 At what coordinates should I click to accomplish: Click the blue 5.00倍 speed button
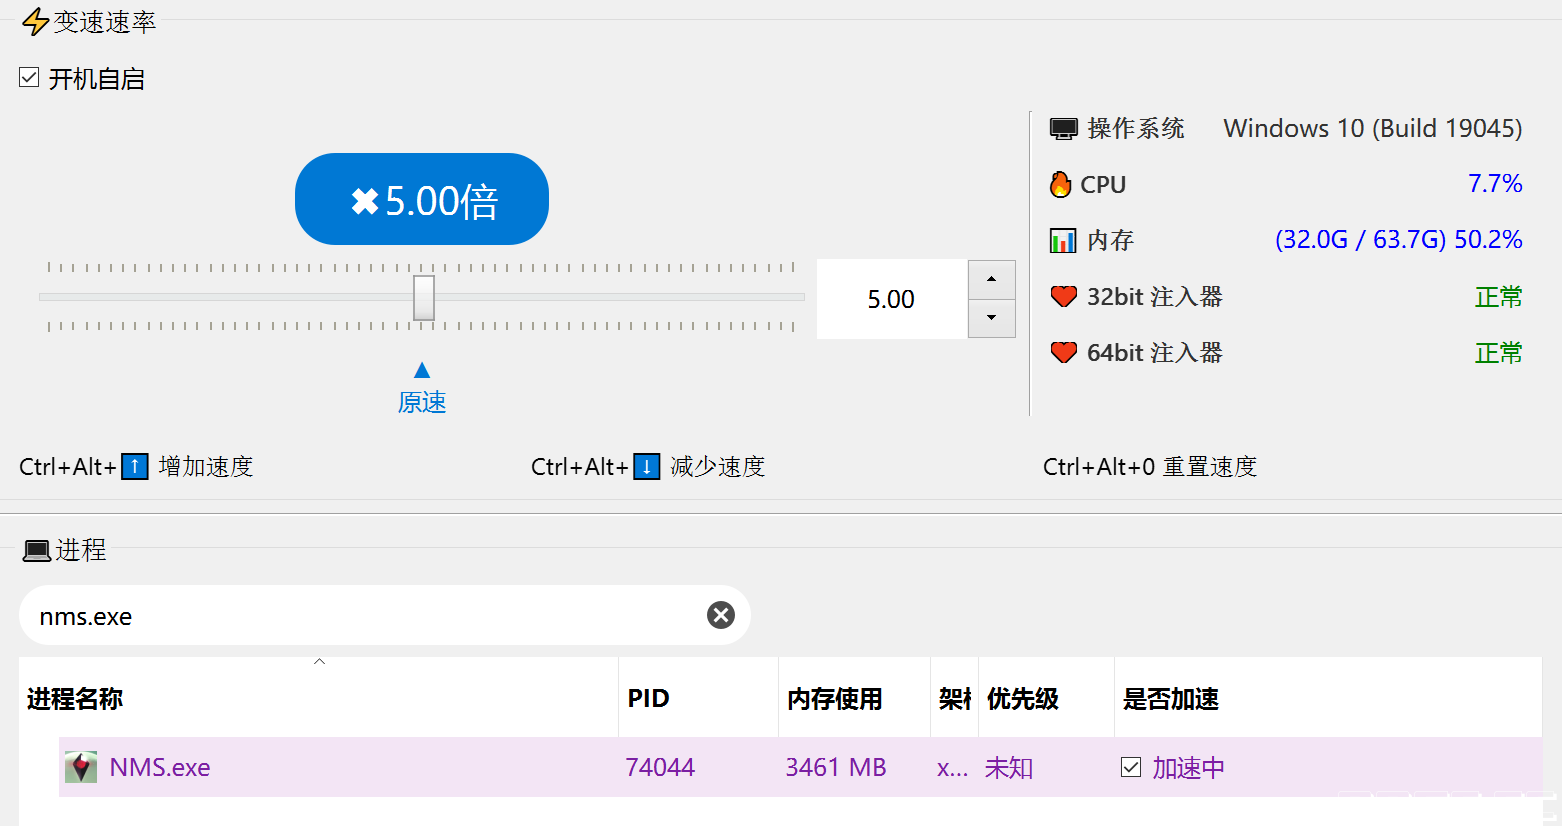tap(422, 200)
